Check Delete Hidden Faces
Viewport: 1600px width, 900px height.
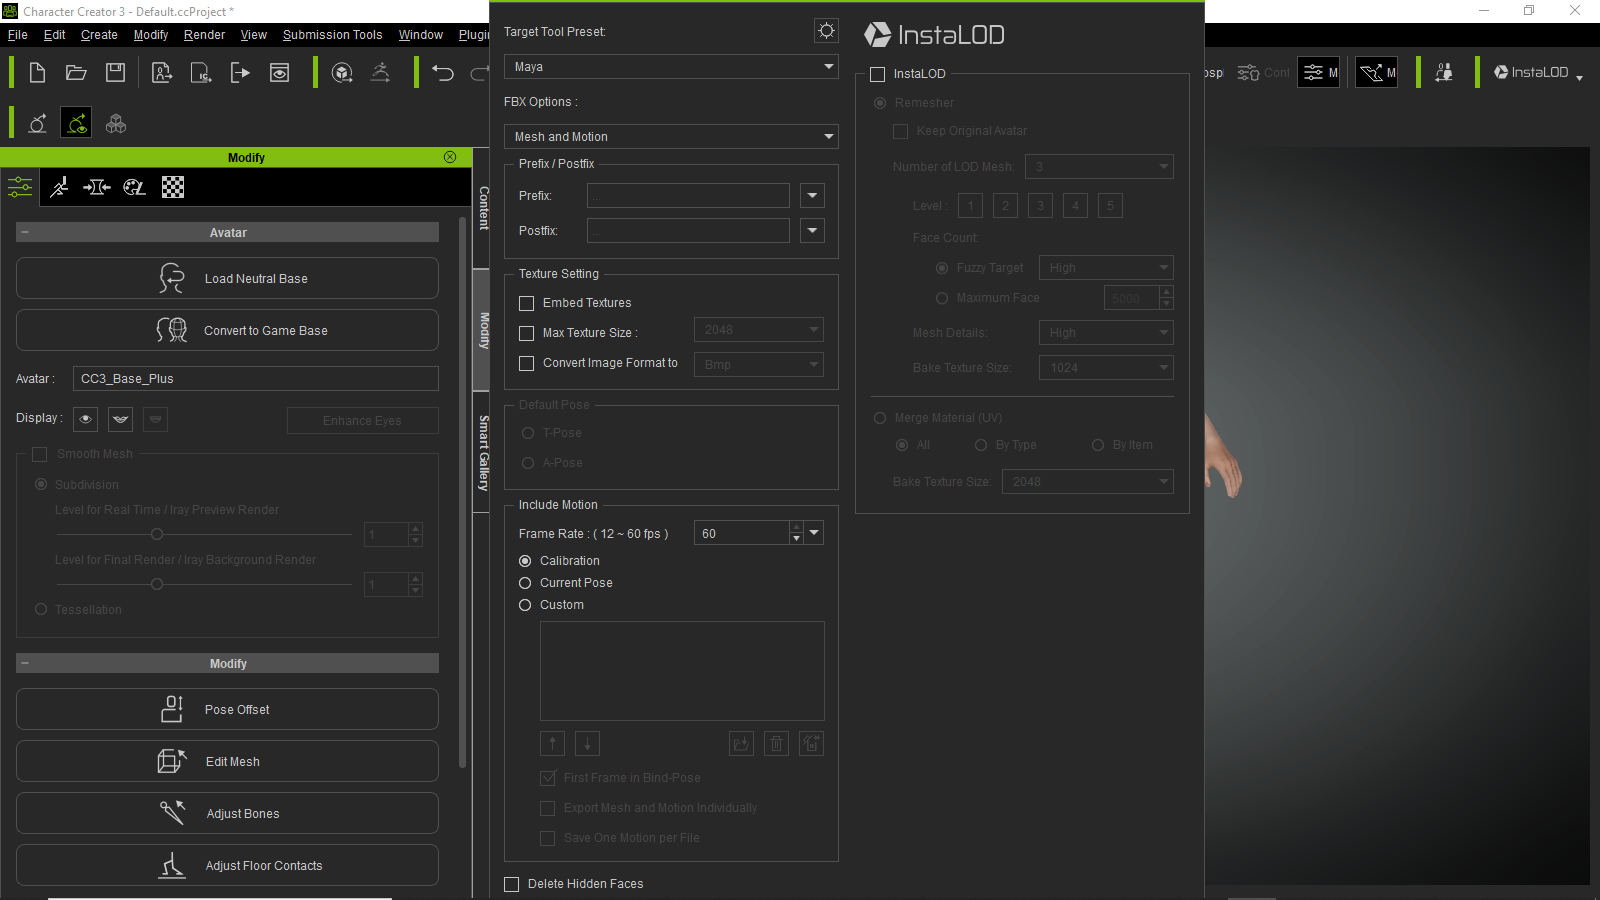(512, 884)
